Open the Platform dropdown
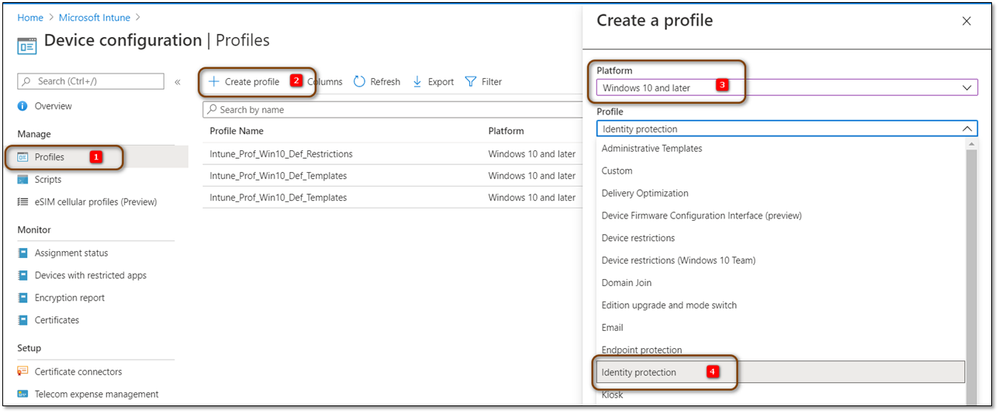 pos(787,87)
